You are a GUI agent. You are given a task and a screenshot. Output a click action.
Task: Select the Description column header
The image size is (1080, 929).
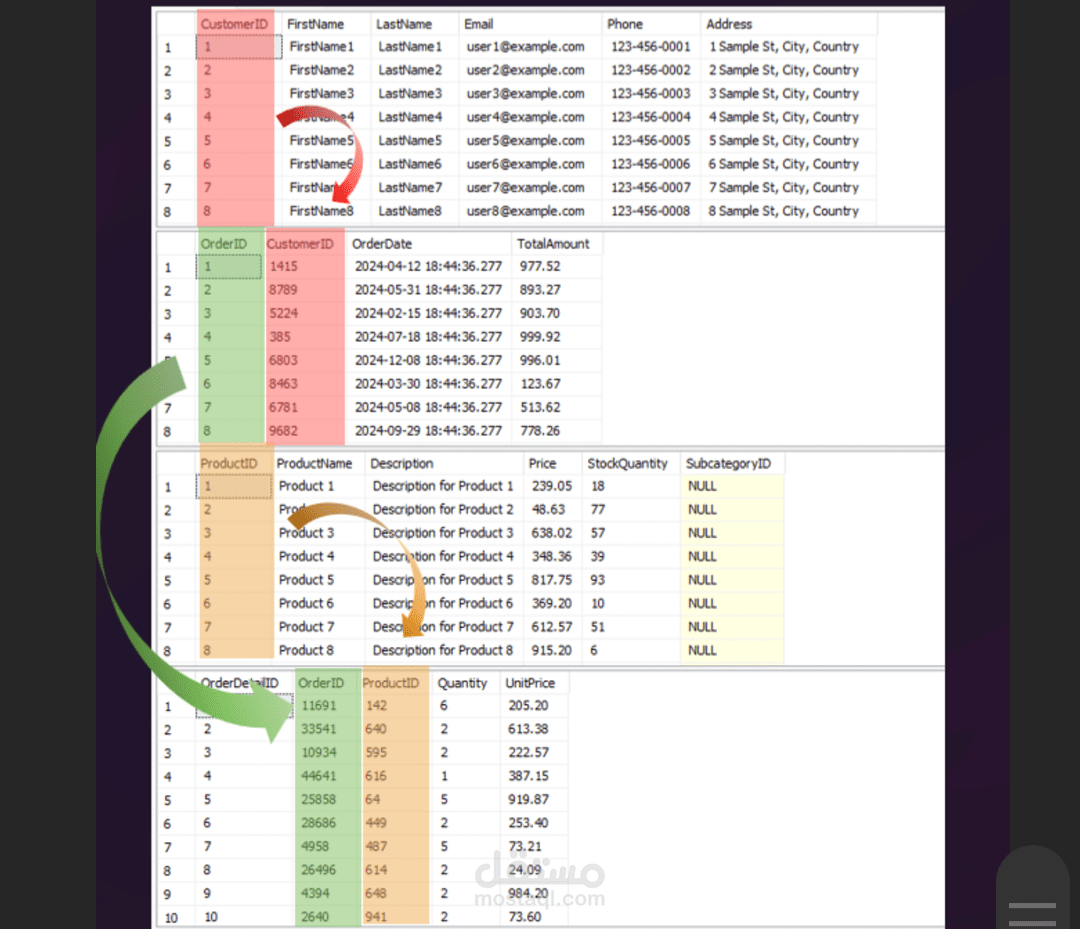[402, 463]
